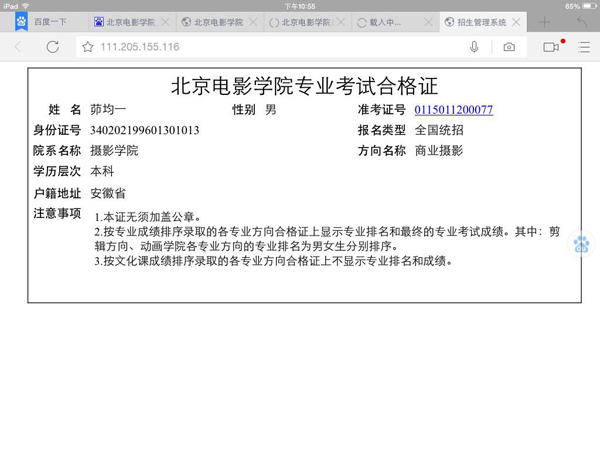Tap the battery indicator in status bar

(x=589, y=6)
